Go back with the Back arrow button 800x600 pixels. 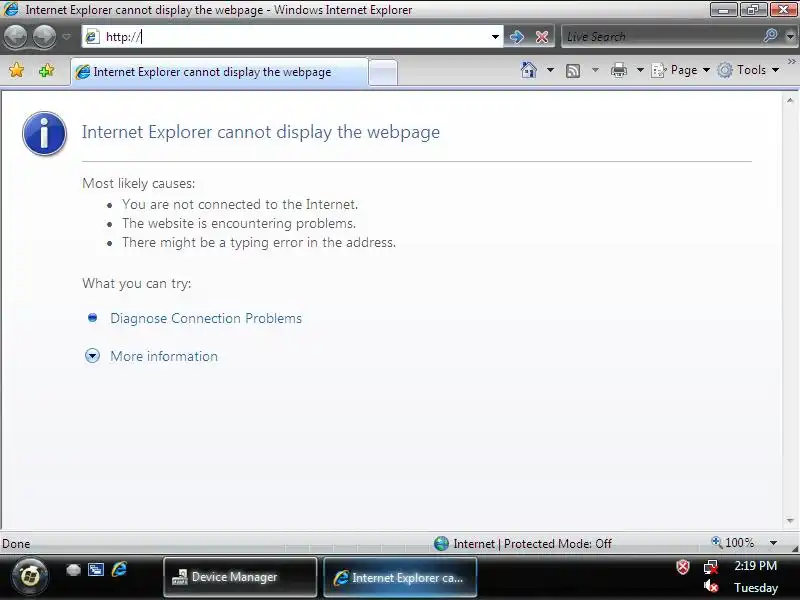pyautogui.click(x=16, y=37)
